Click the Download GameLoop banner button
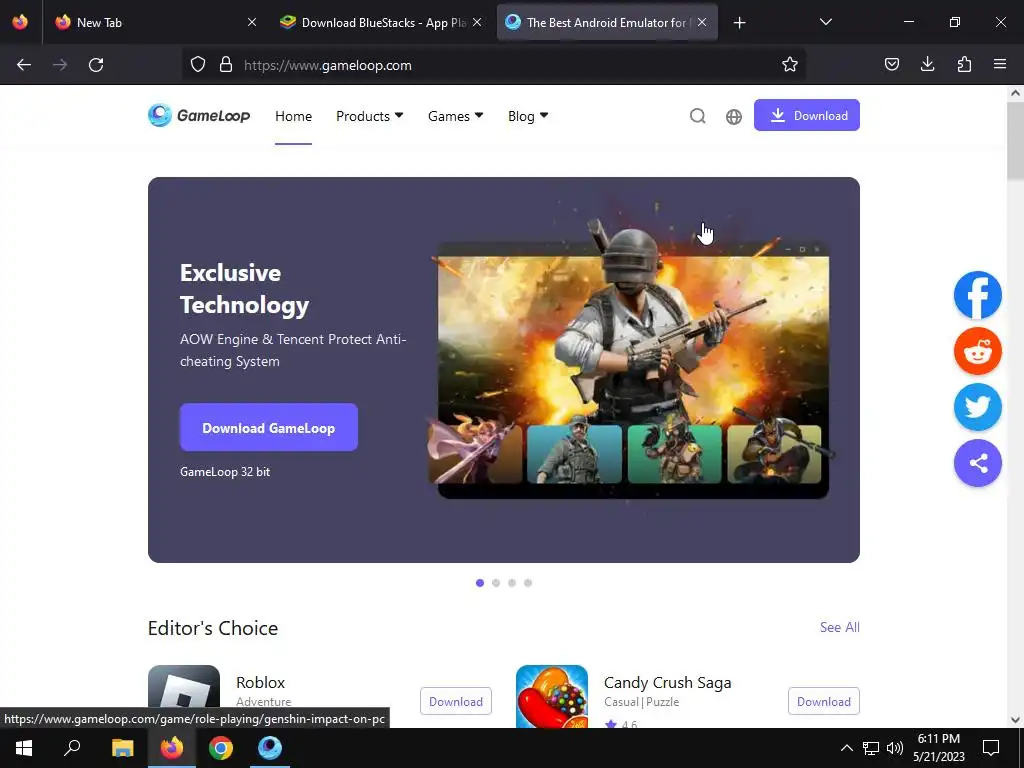 click(x=268, y=427)
